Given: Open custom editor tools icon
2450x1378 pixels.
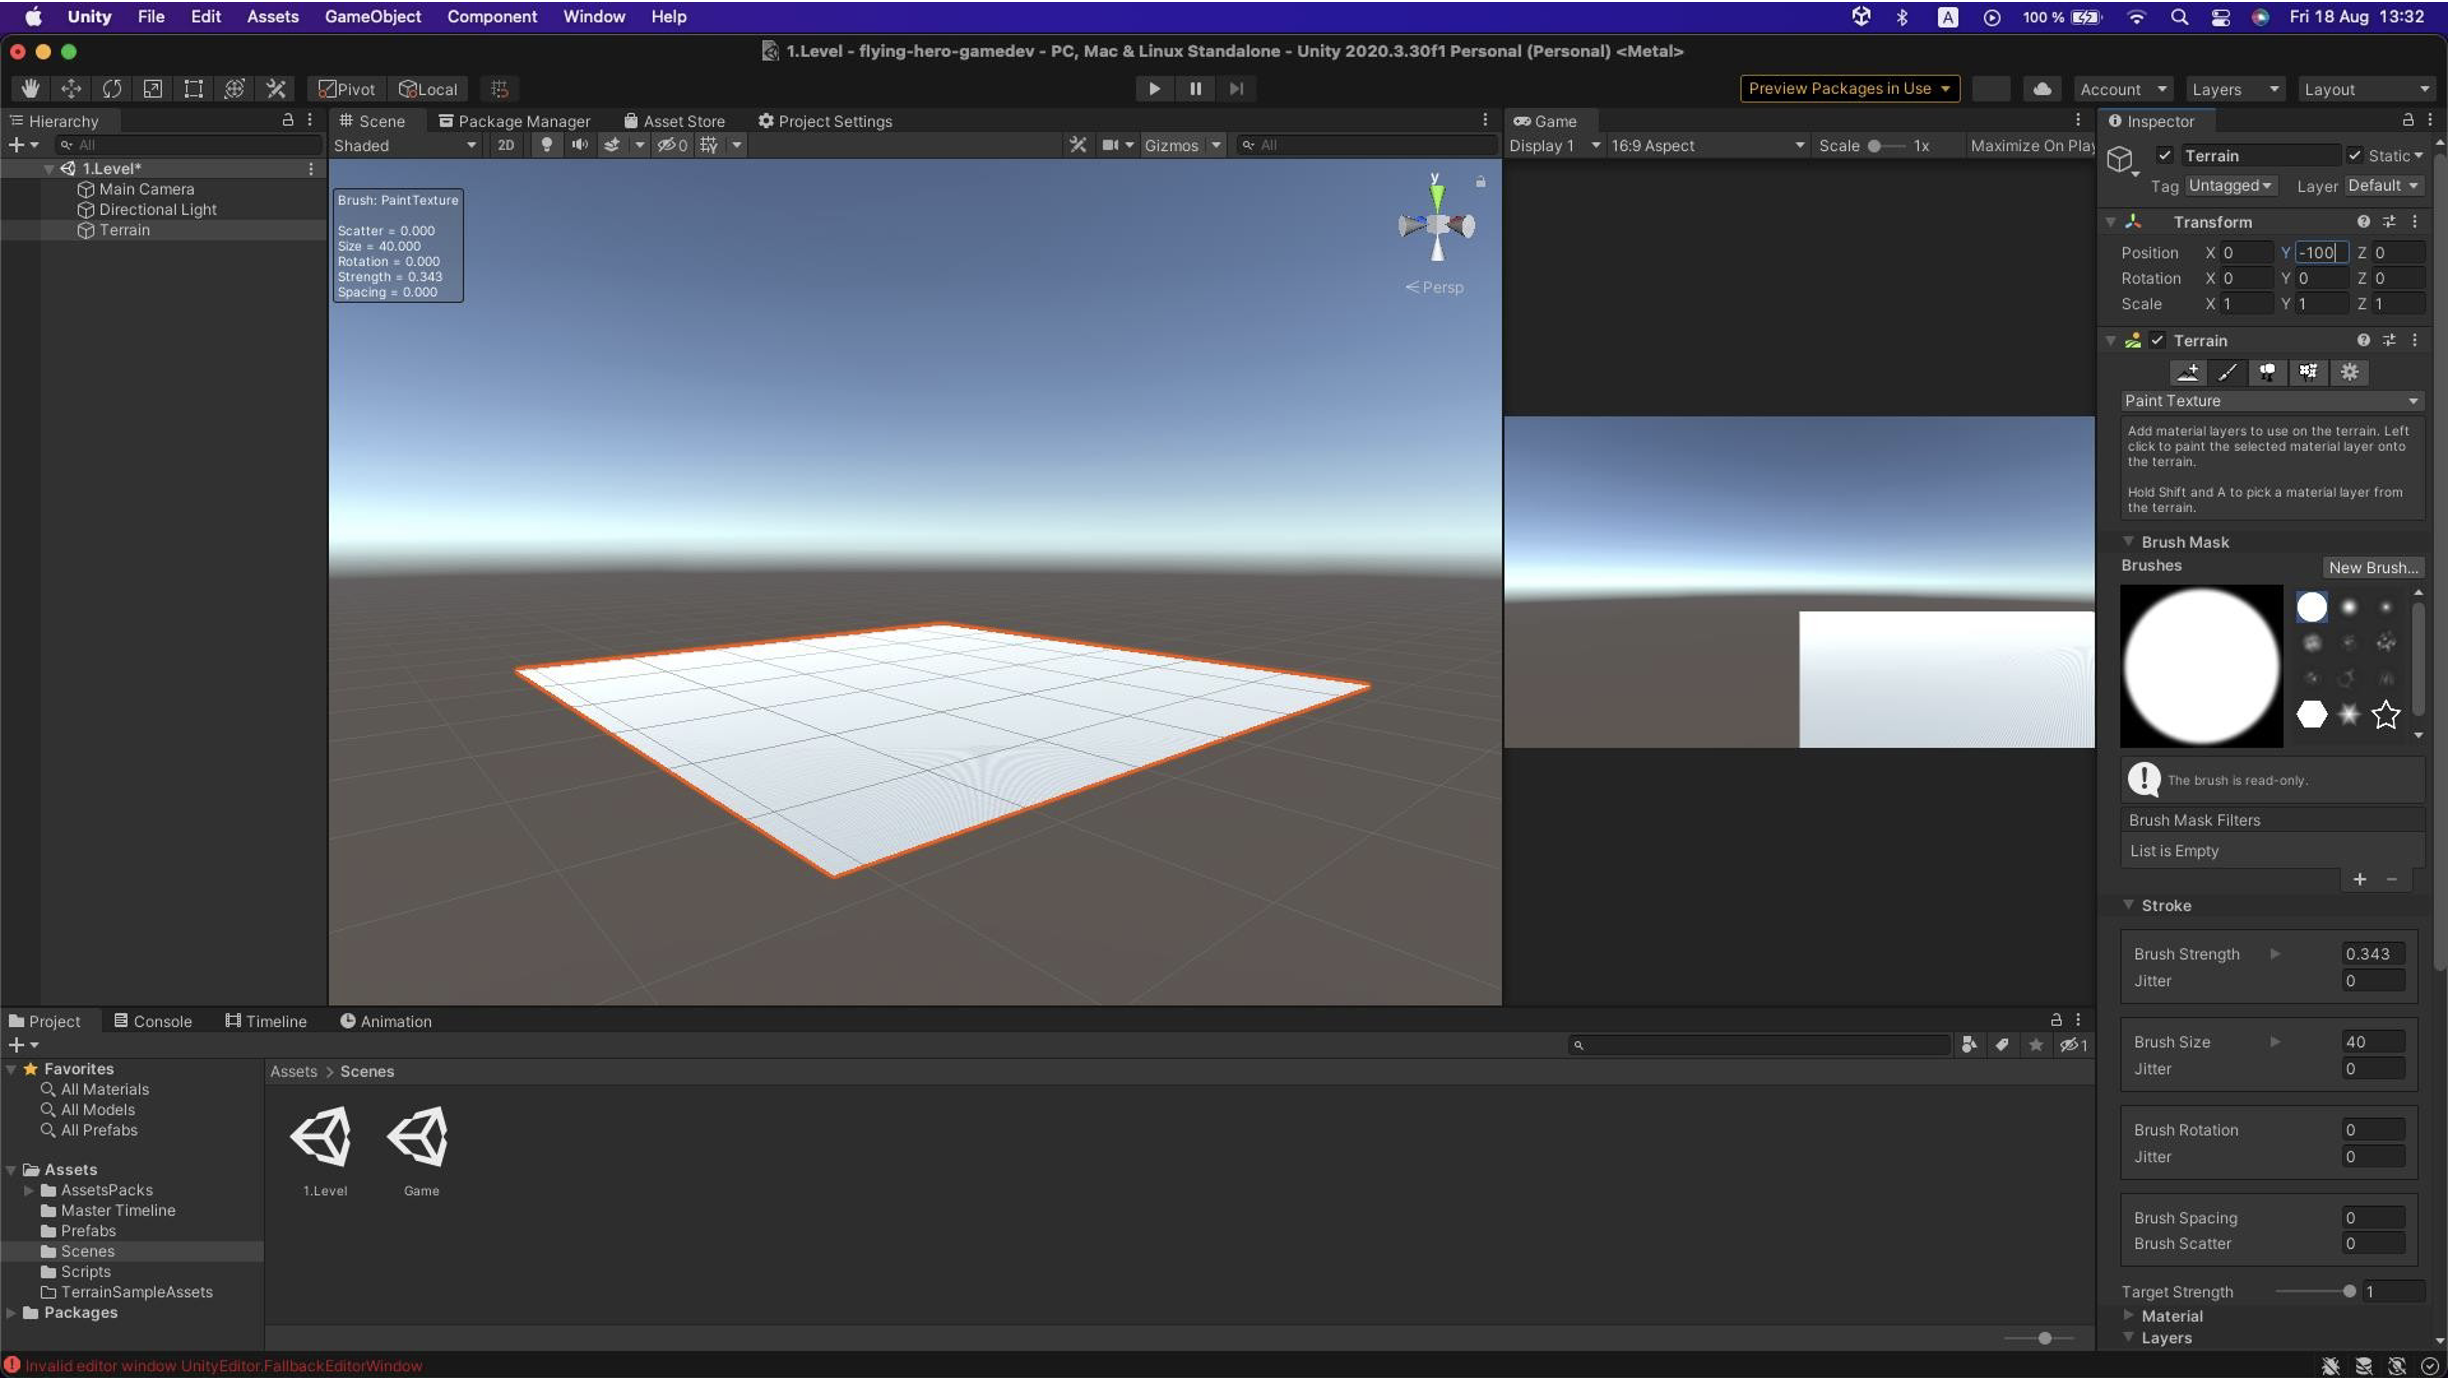Looking at the screenshot, I should pyautogui.click(x=276, y=89).
